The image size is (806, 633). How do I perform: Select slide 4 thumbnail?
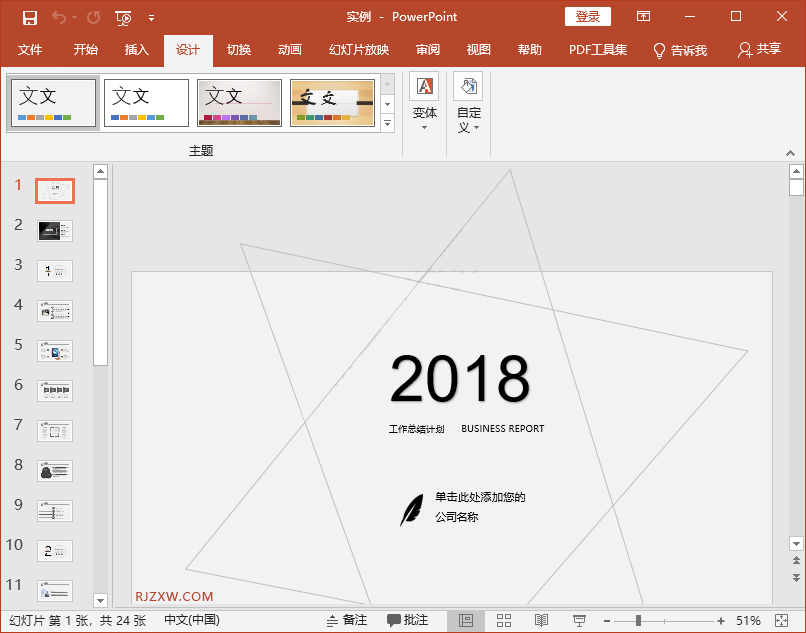coord(55,311)
